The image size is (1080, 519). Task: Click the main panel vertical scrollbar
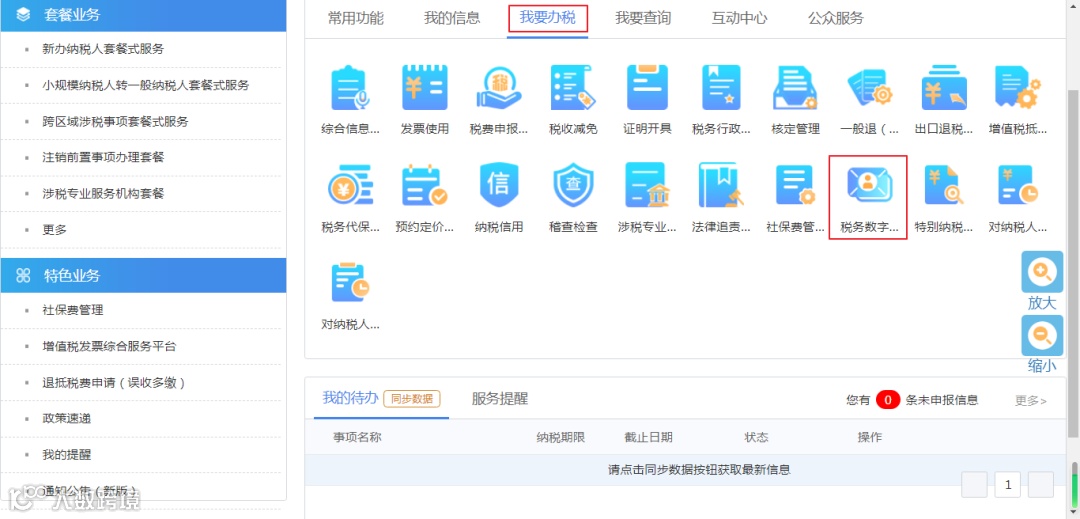coord(1072,263)
